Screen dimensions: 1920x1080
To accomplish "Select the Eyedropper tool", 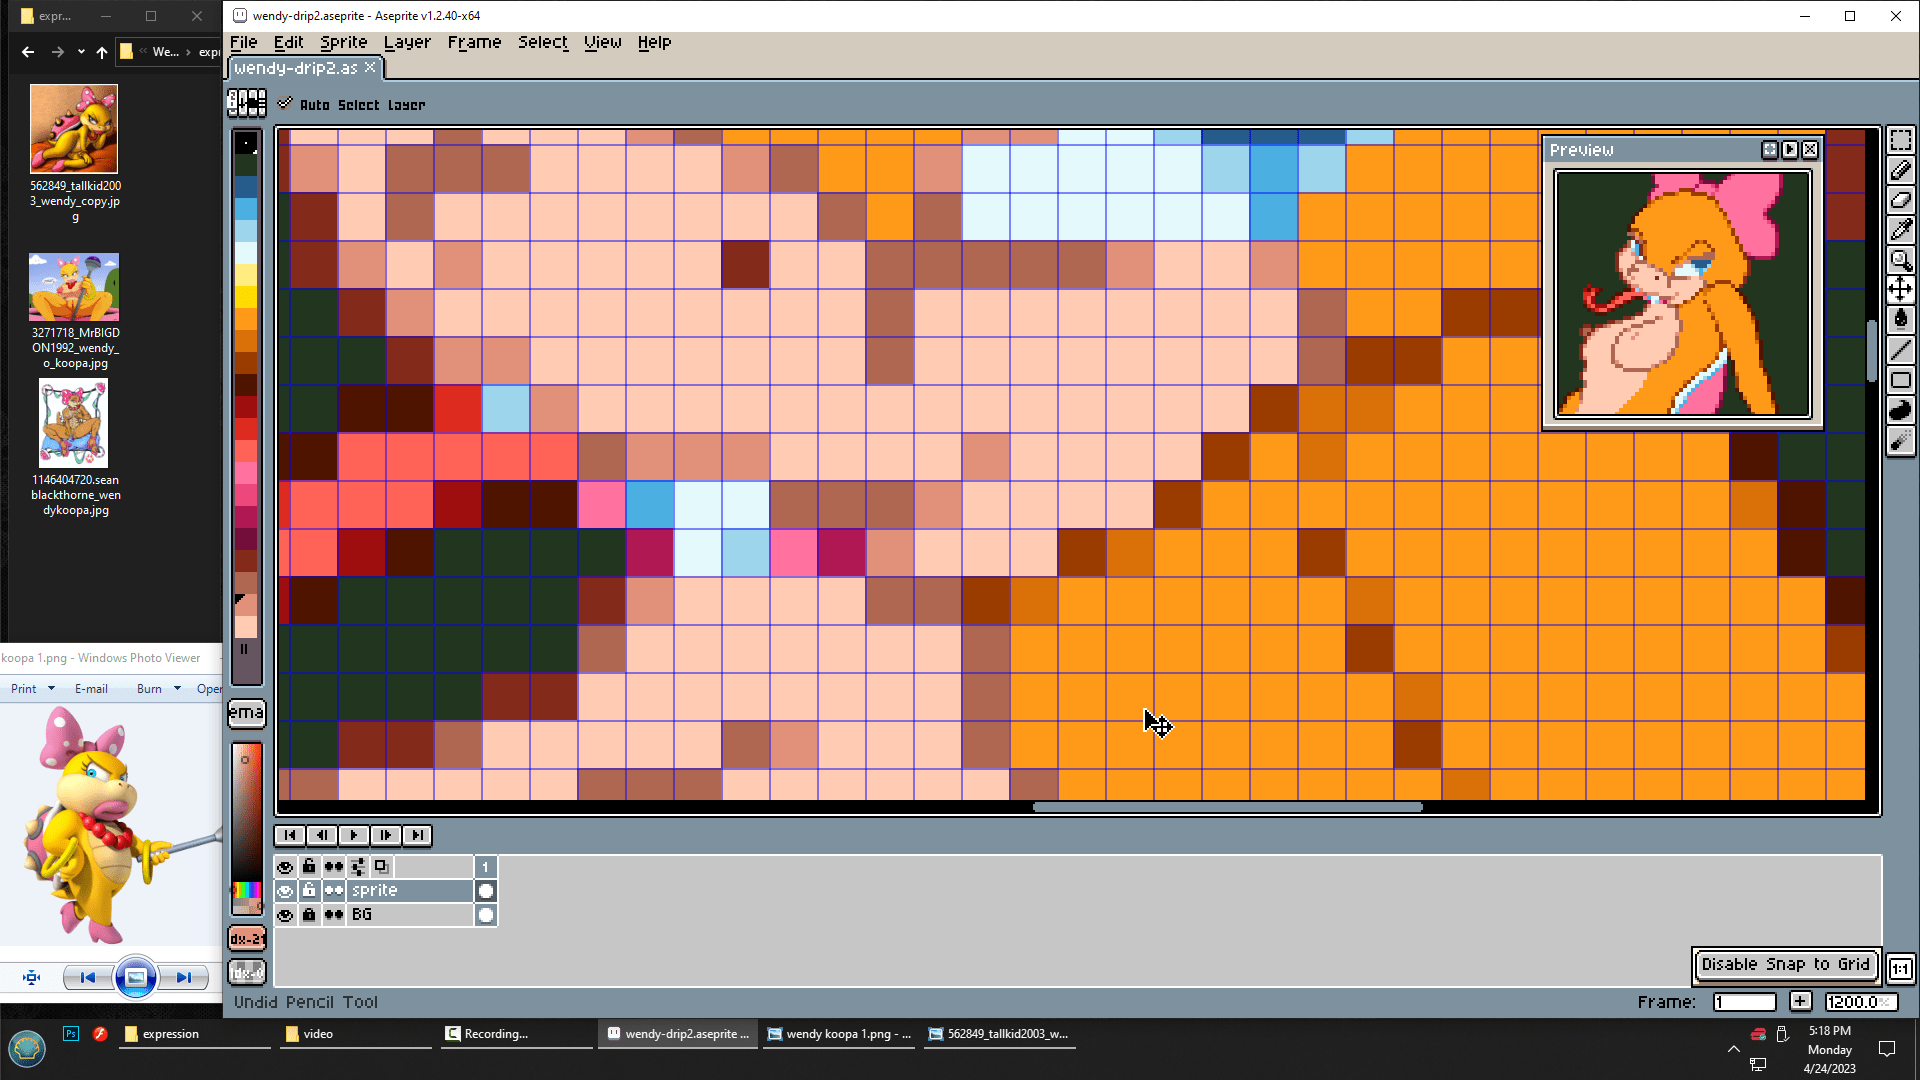I will point(1900,230).
